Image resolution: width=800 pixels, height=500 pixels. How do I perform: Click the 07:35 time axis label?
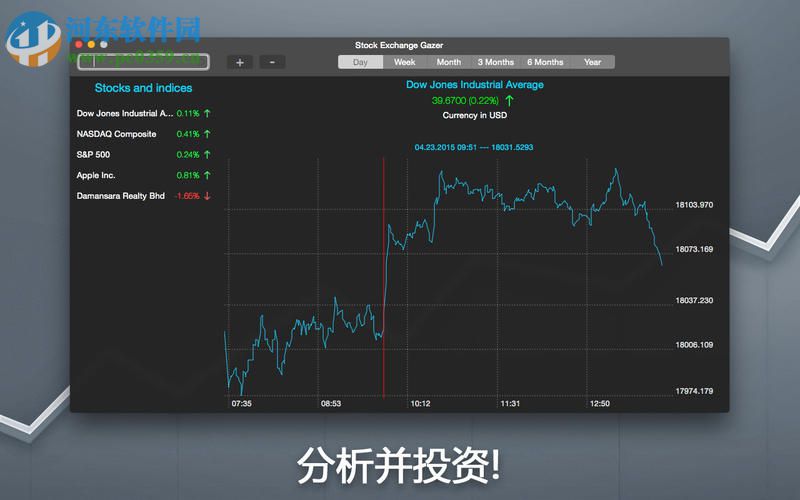[x=241, y=404]
